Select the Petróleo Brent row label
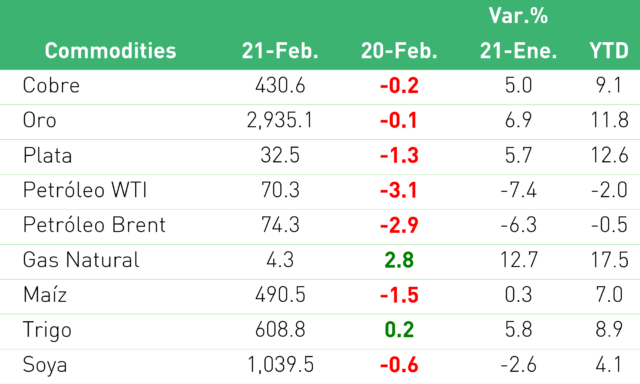The width and height of the screenshot is (640, 384). click(94, 225)
